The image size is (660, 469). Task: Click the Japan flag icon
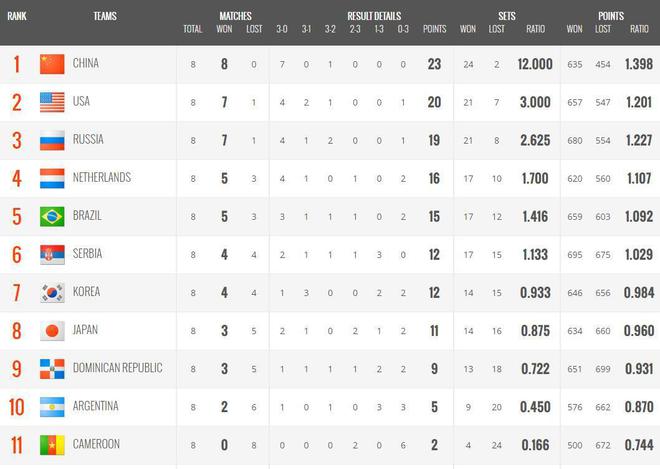point(52,331)
